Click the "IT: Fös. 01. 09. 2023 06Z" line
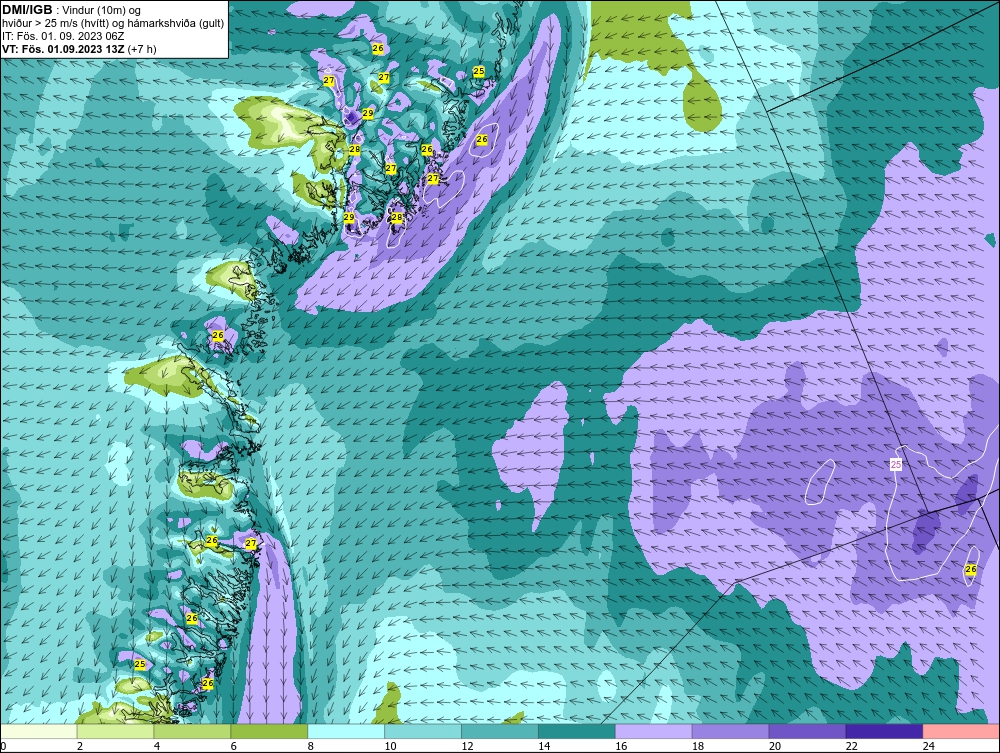 63,36
